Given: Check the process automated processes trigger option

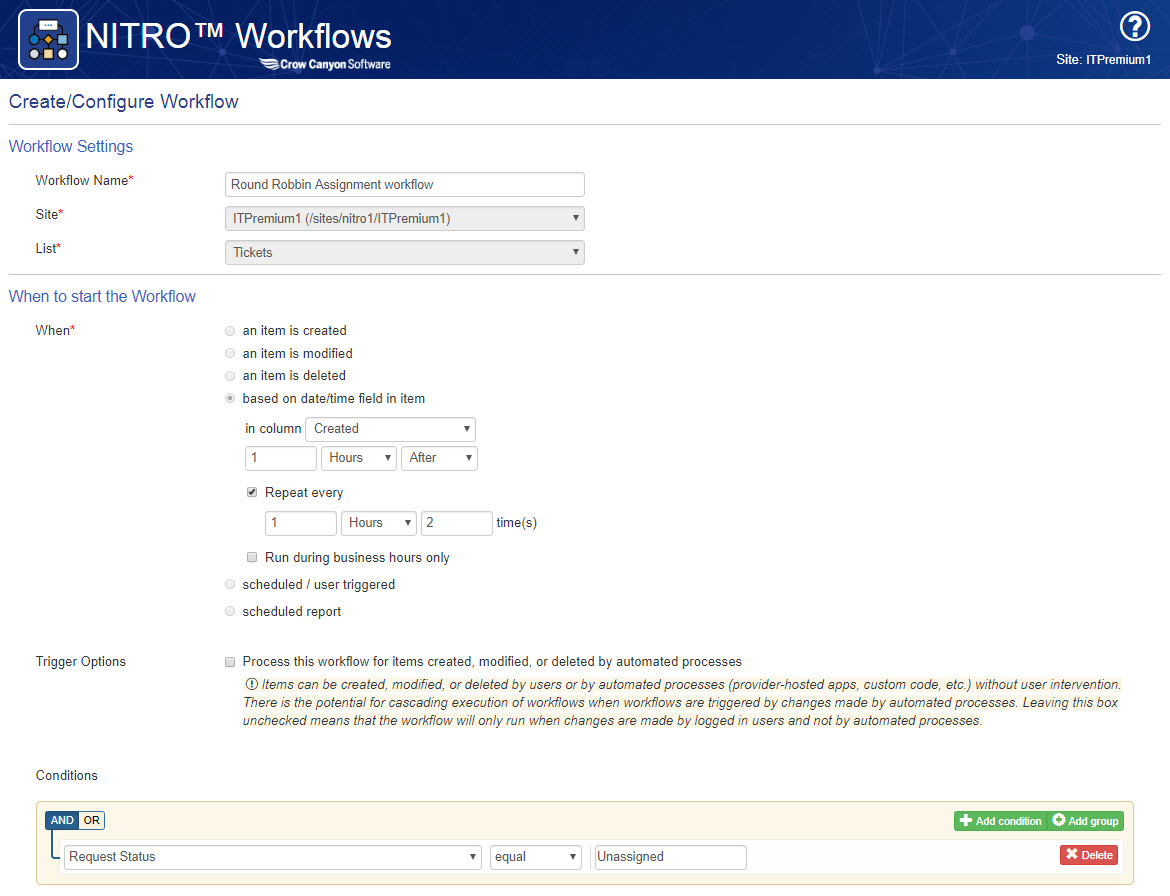Looking at the screenshot, I should [230, 662].
